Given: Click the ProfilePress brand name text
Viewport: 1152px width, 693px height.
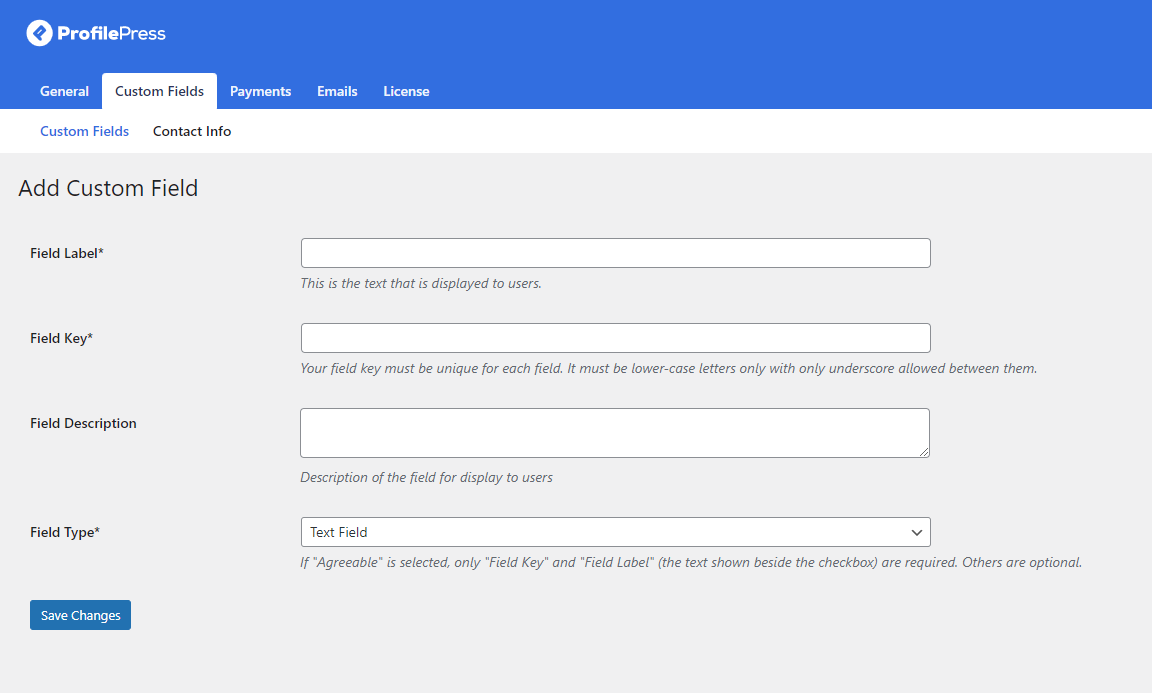Looking at the screenshot, I should click(x=112, y=33).
